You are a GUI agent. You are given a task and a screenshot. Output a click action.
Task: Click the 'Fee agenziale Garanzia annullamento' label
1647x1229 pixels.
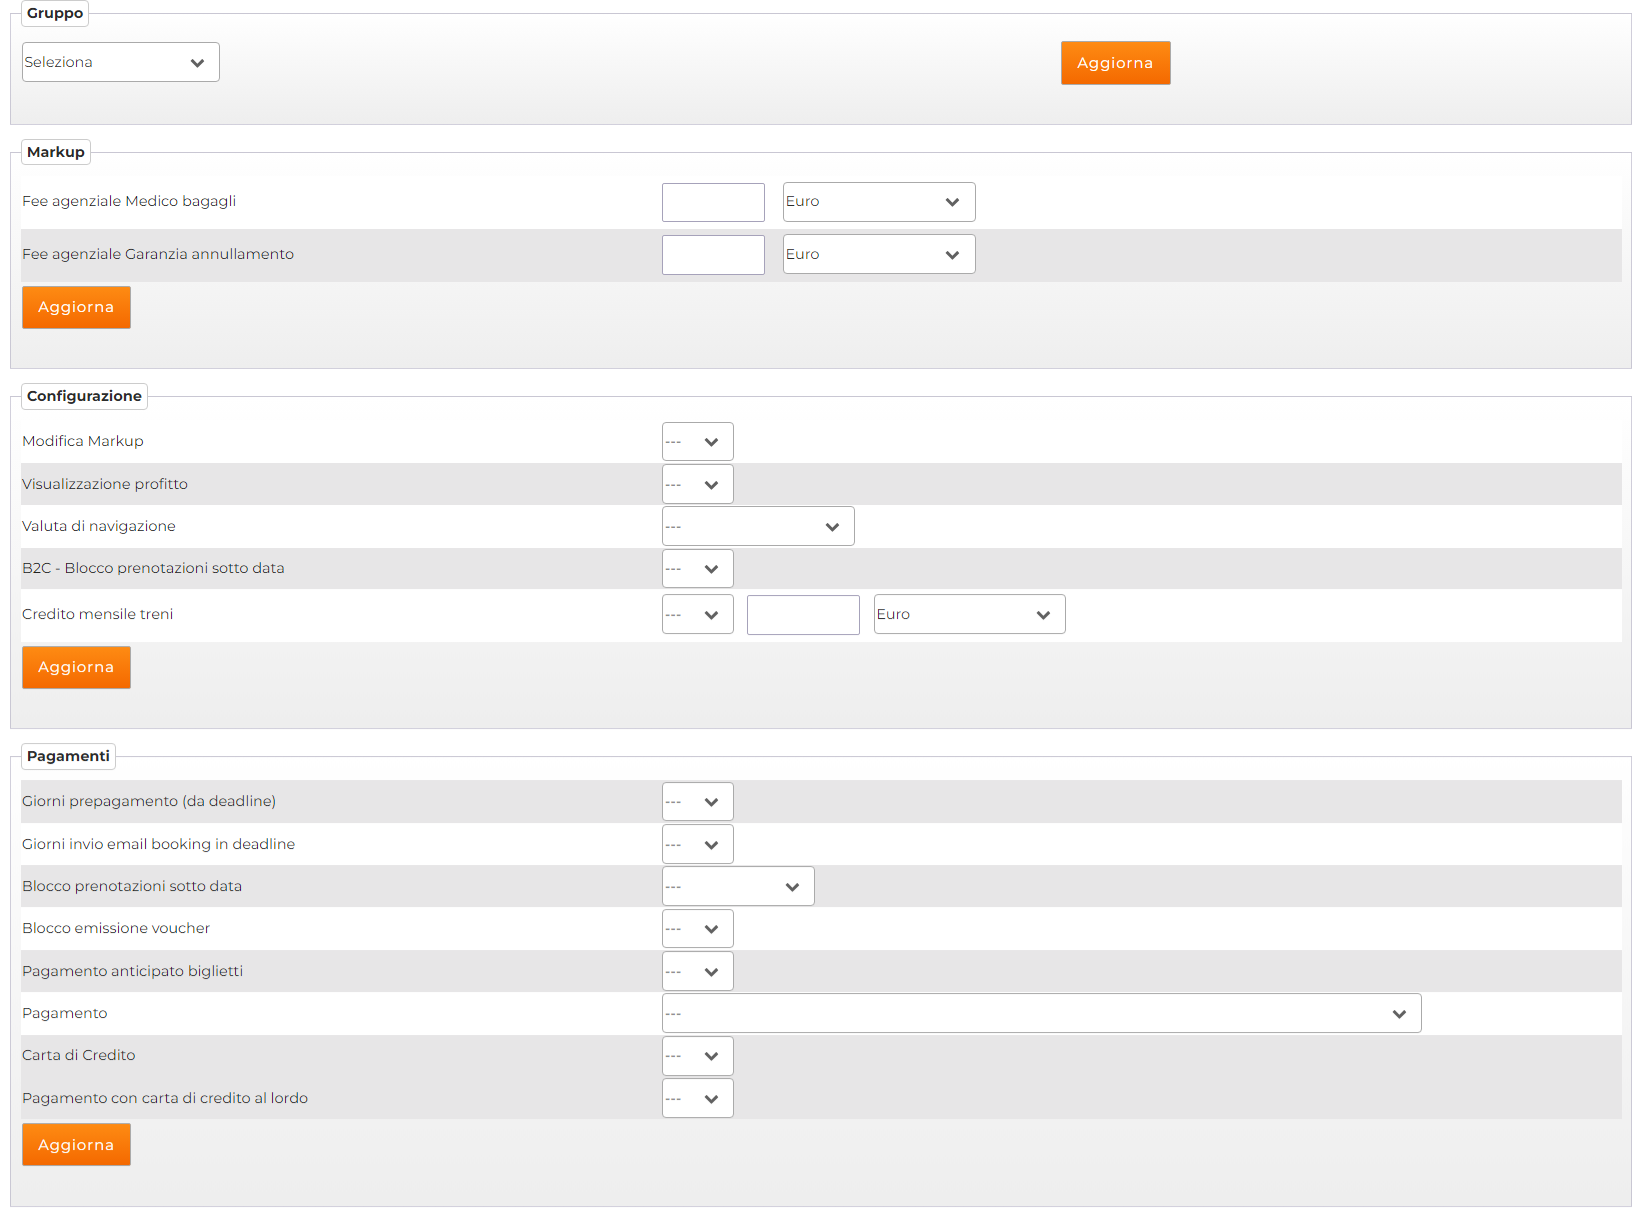tap(158, 254)
